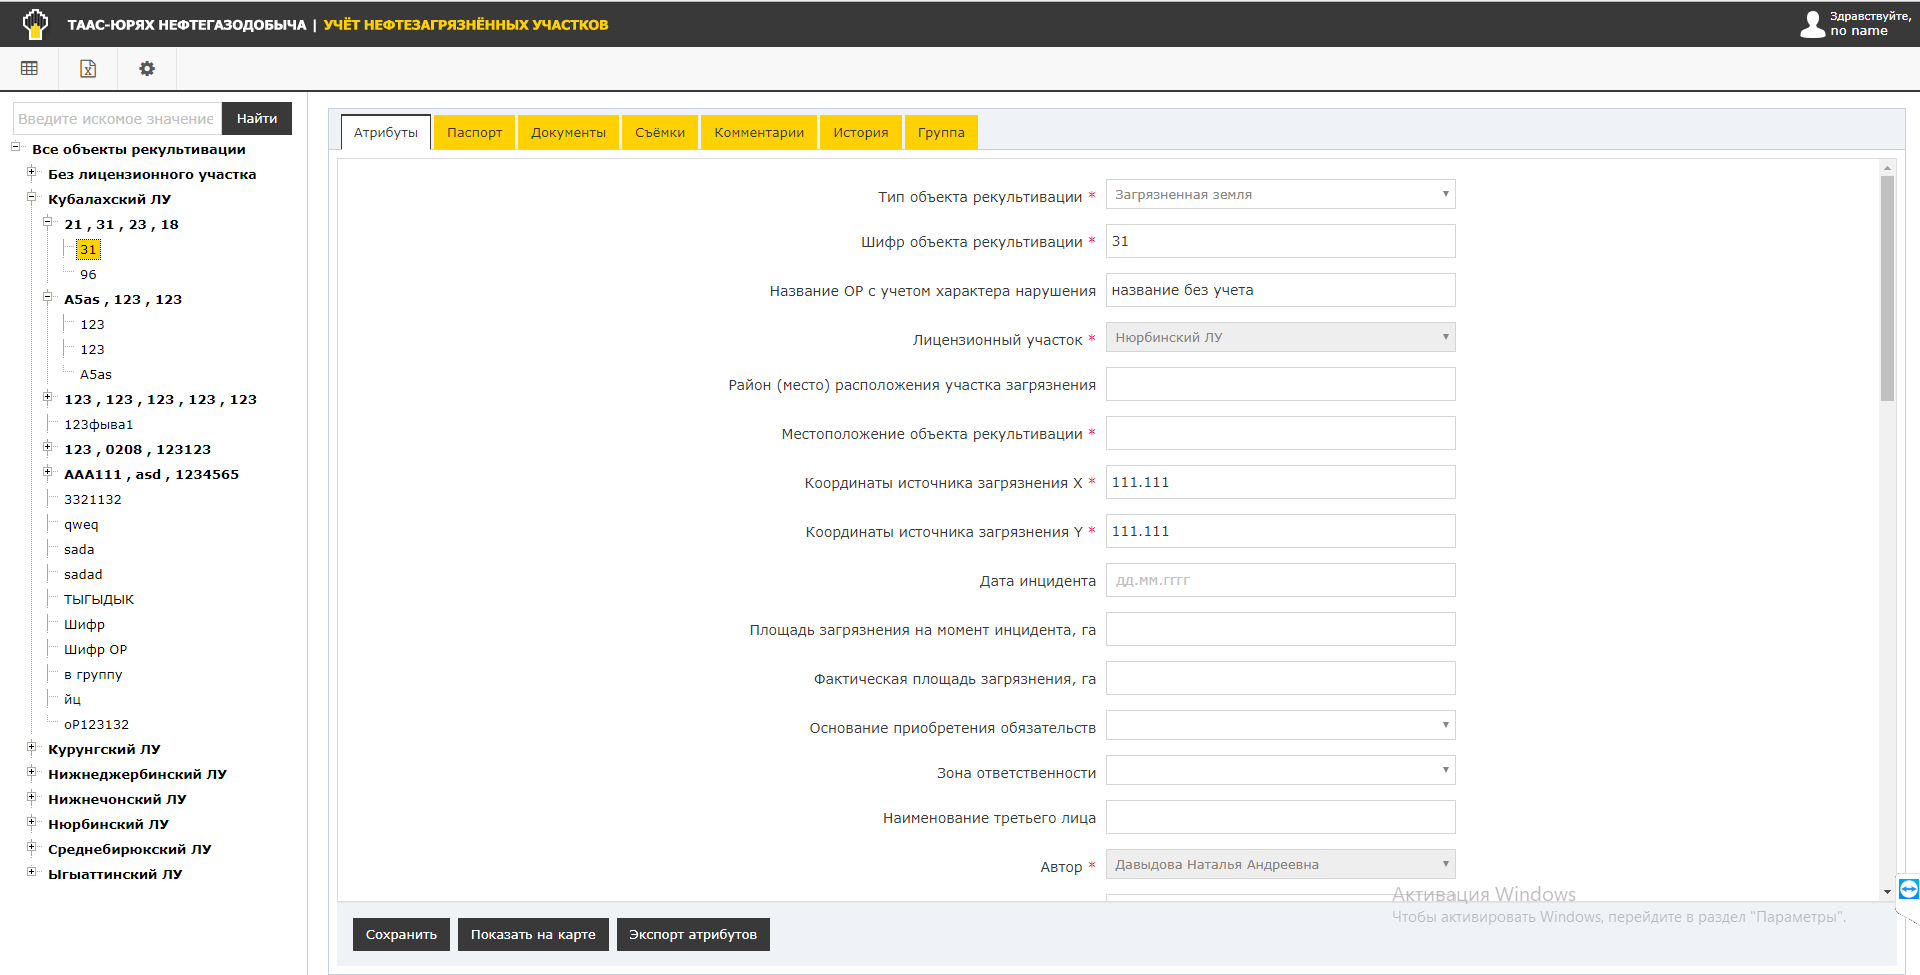The height and width of the screenshot is (975, 1920).
Task: Click the Сохранить button
Action: click(x=401, y=935)
